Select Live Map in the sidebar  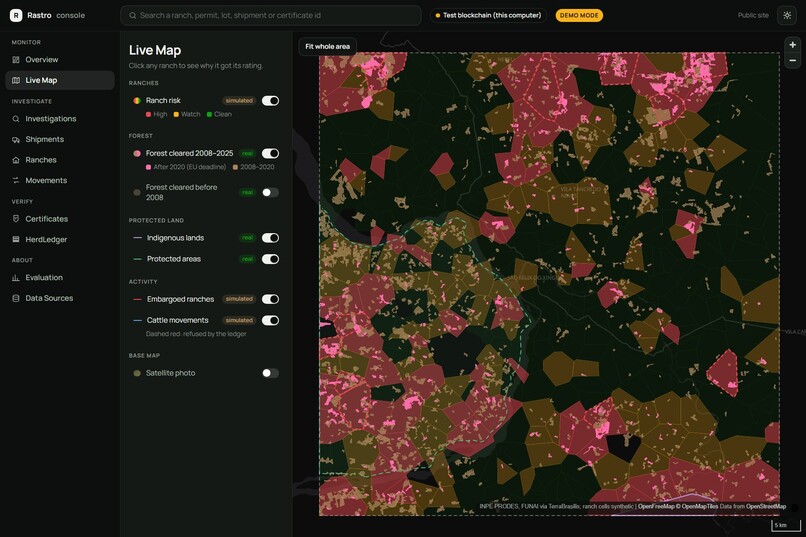(x=60, y=80)
